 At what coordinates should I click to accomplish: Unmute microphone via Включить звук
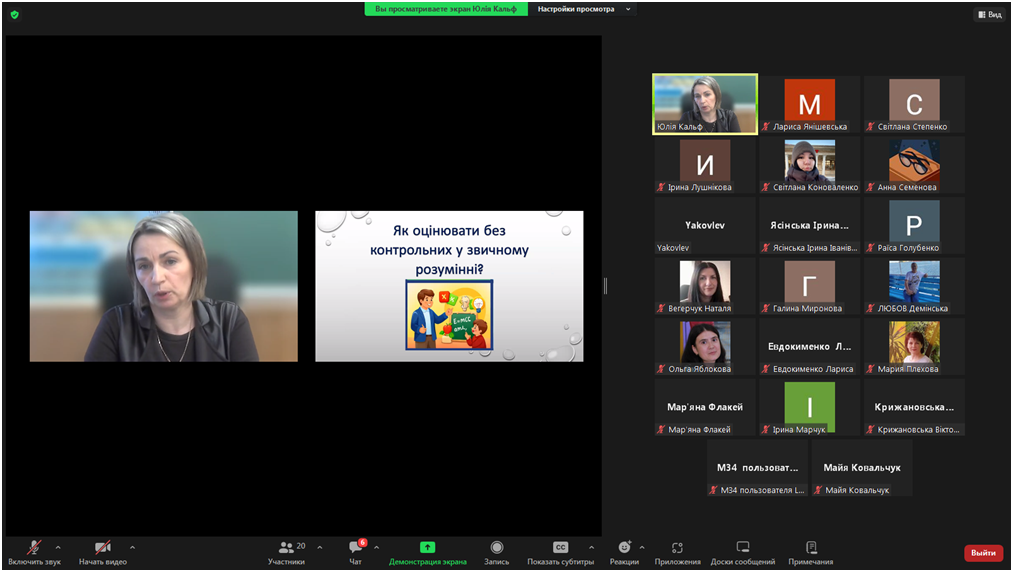[34, 552]
